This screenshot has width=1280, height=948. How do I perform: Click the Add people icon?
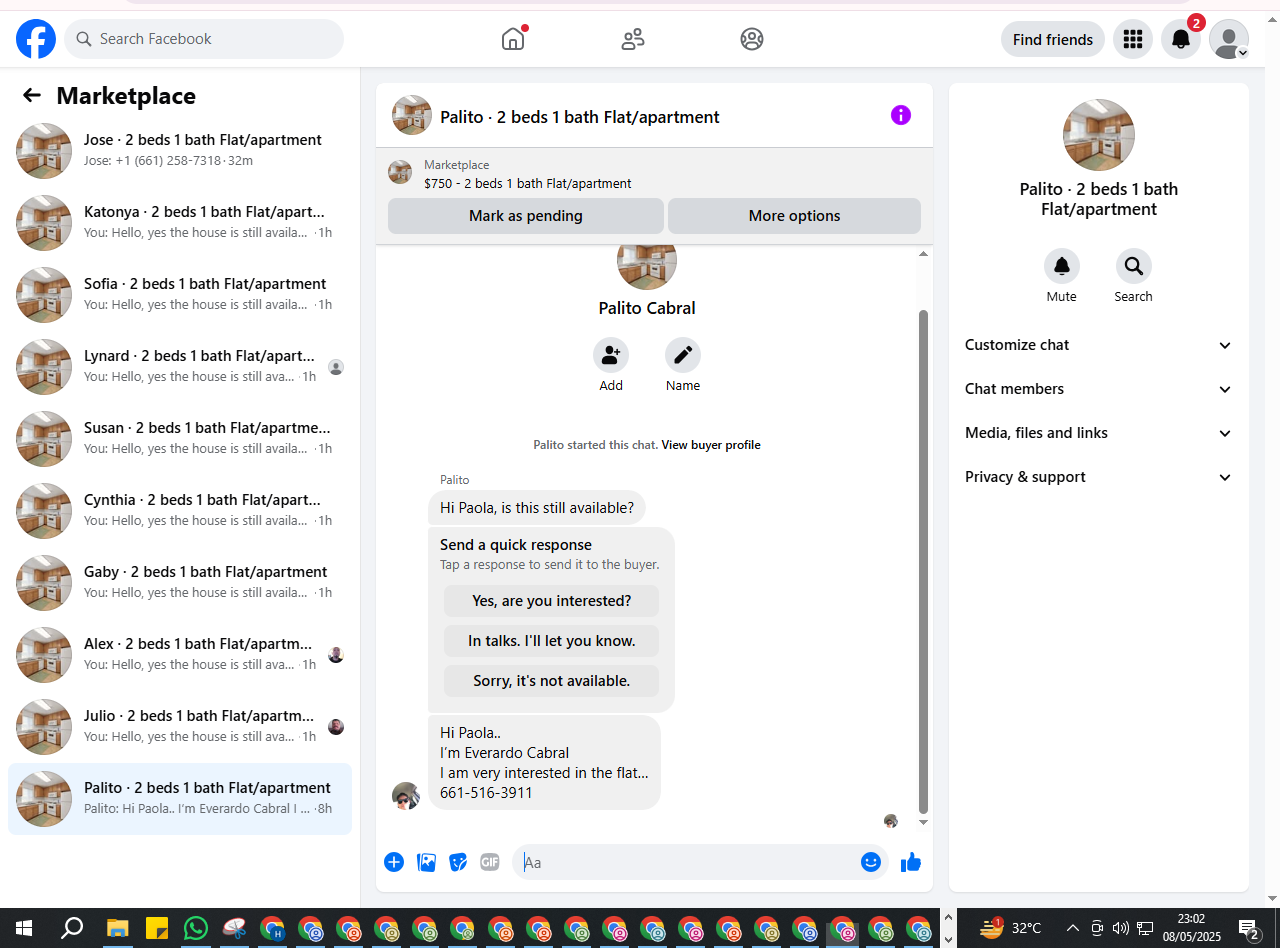(611, 355)
